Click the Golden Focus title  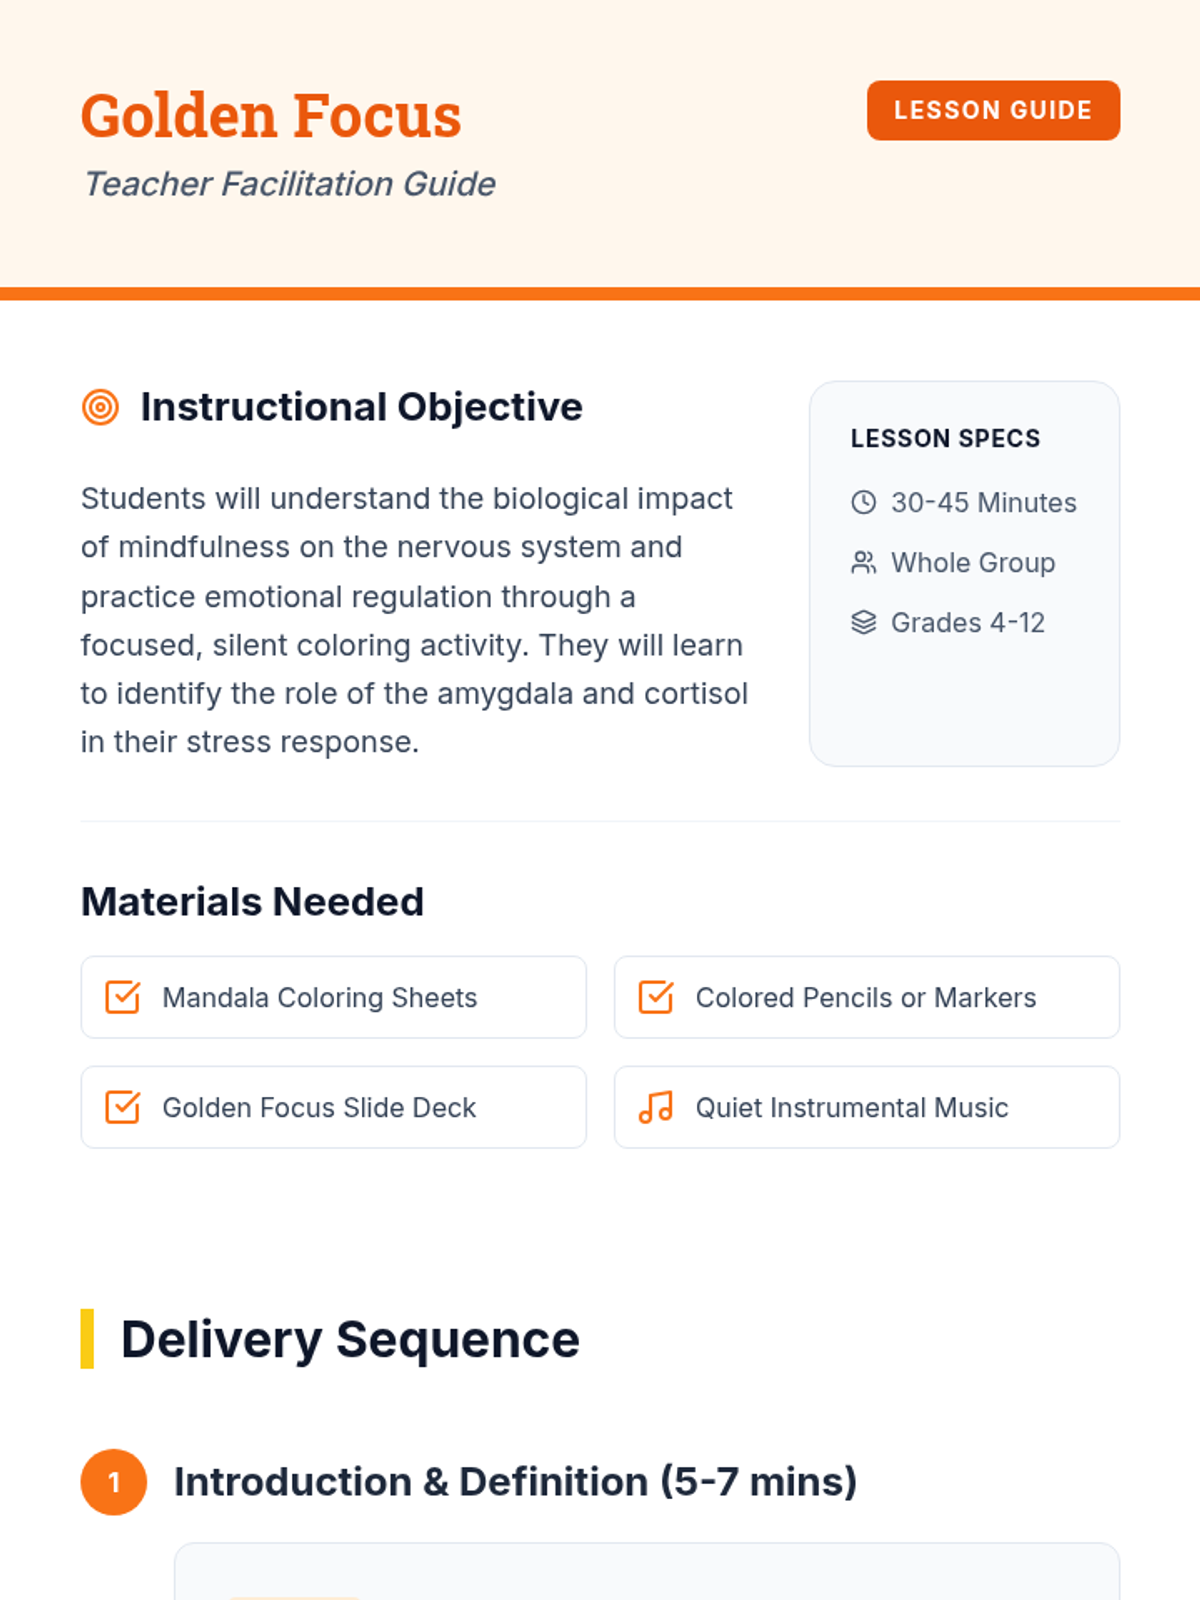coord(271,116)
